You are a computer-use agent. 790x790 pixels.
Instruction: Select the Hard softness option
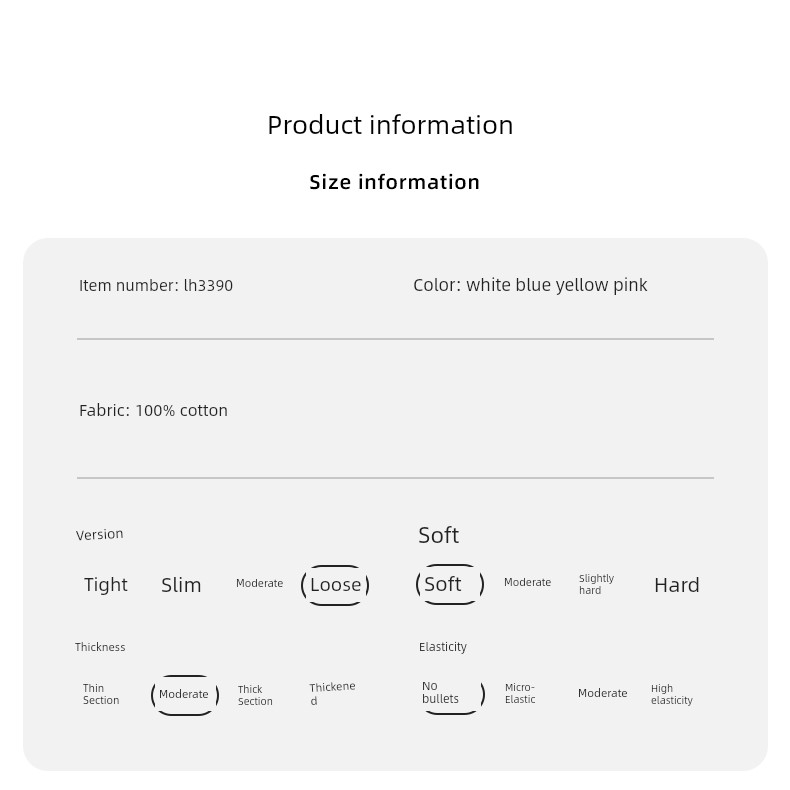[x=677, y=585]
